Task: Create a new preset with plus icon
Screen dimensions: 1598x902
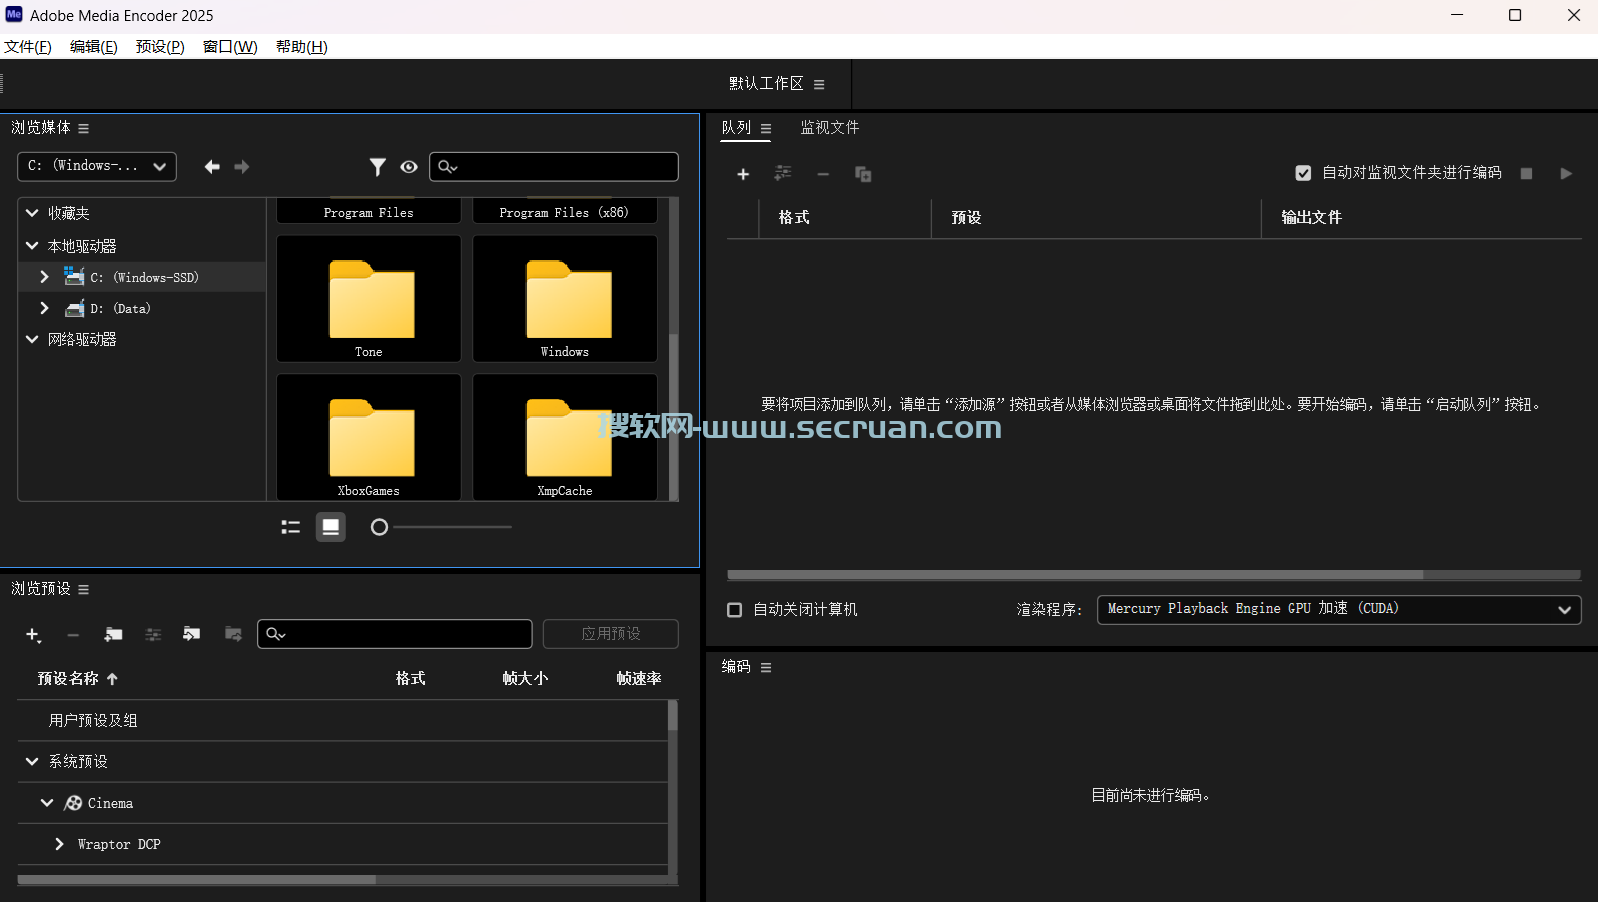Action: click(33, 634)
